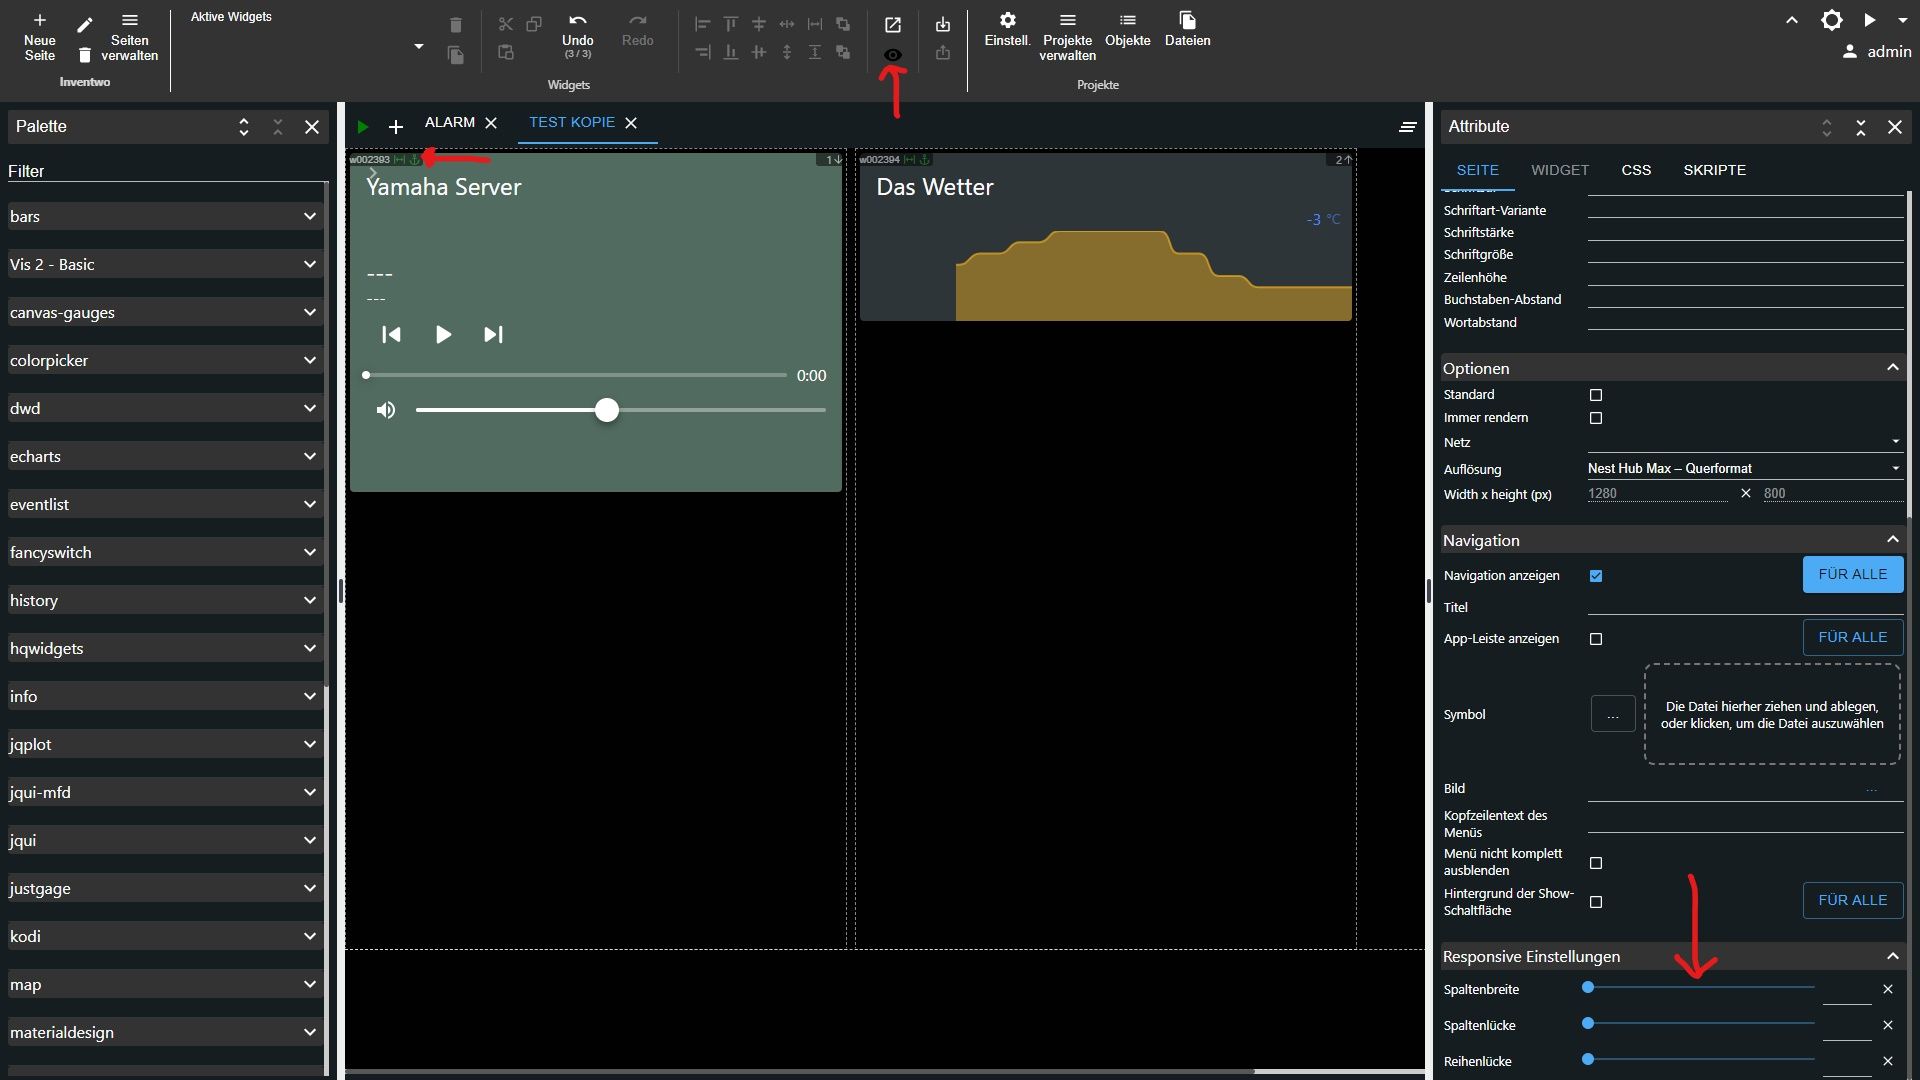
Task: Collapse the Optionen section
Action: [x=1892, y=368]
